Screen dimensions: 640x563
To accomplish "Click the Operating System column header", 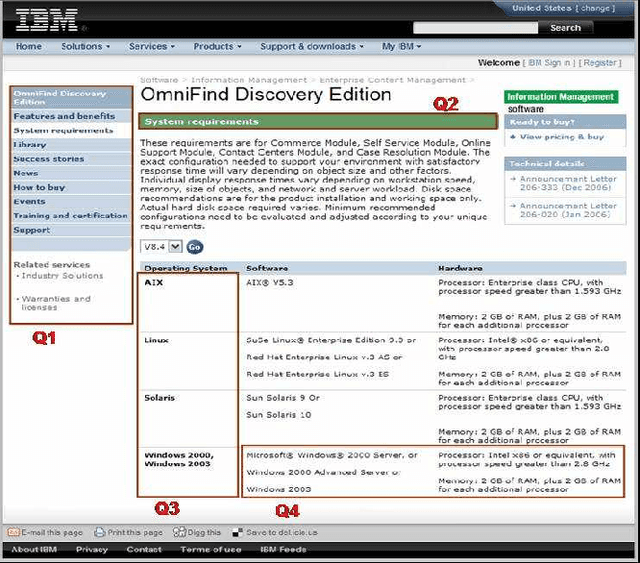I will tap(186, 268).
